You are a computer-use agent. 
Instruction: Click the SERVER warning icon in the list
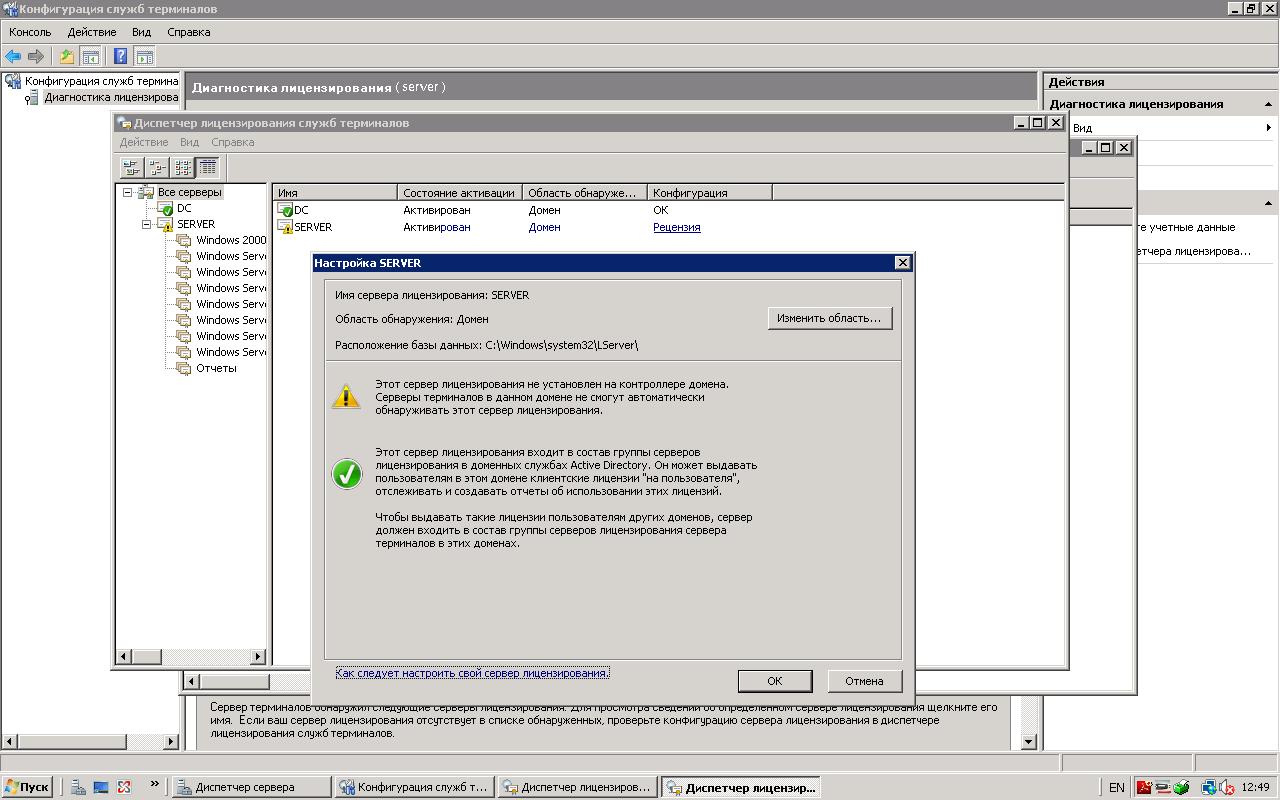285,227
